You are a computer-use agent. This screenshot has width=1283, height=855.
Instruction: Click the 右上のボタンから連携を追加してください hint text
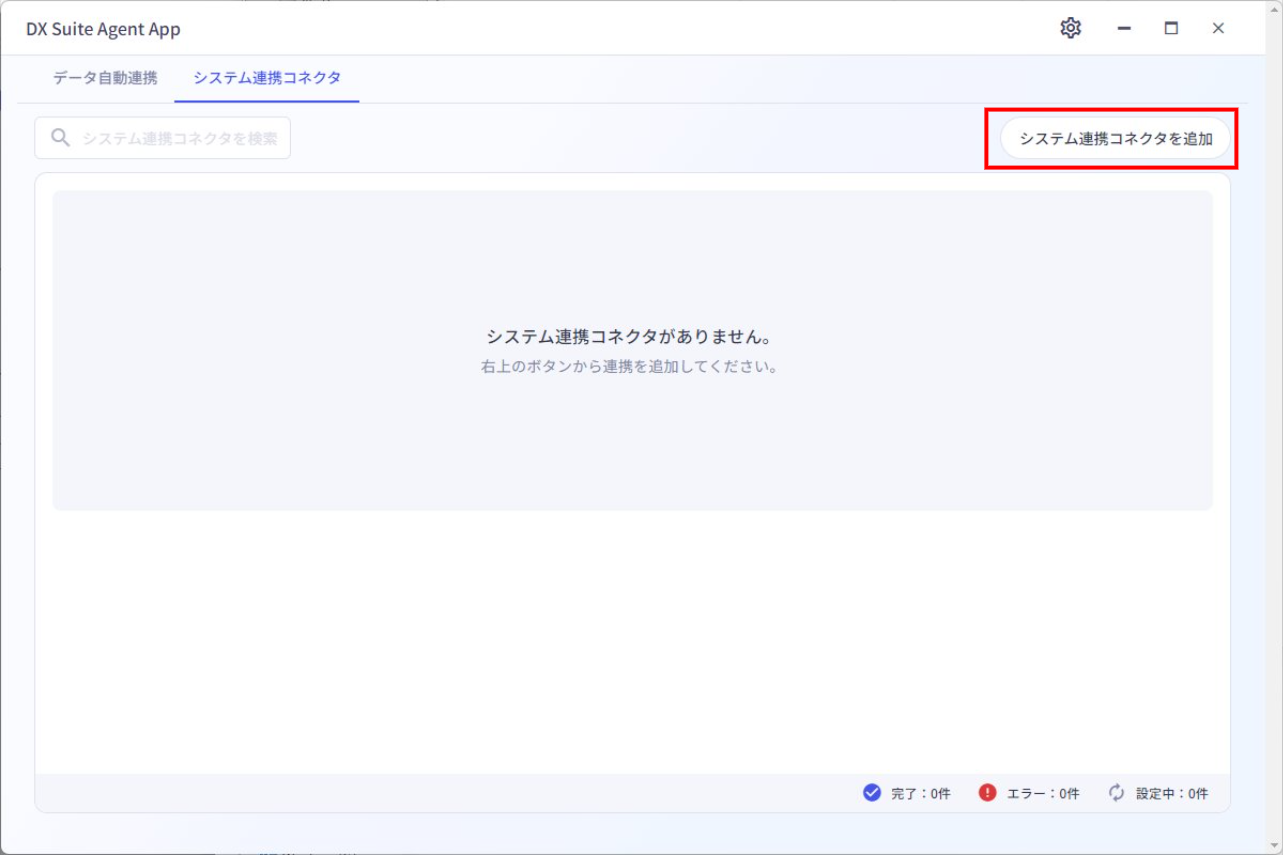(x=629, y=366)
